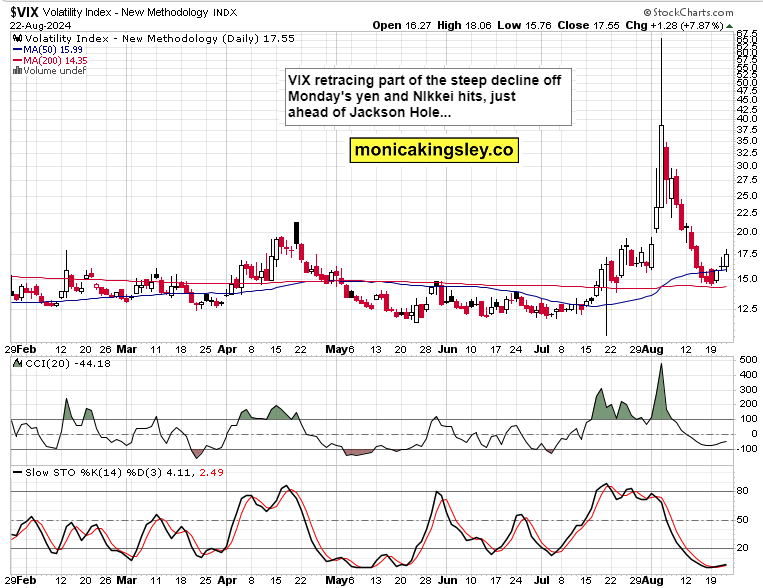Click the VIX retracing annotation text box
This screenshot has height=588, width=763.
[x=425, y=98]
